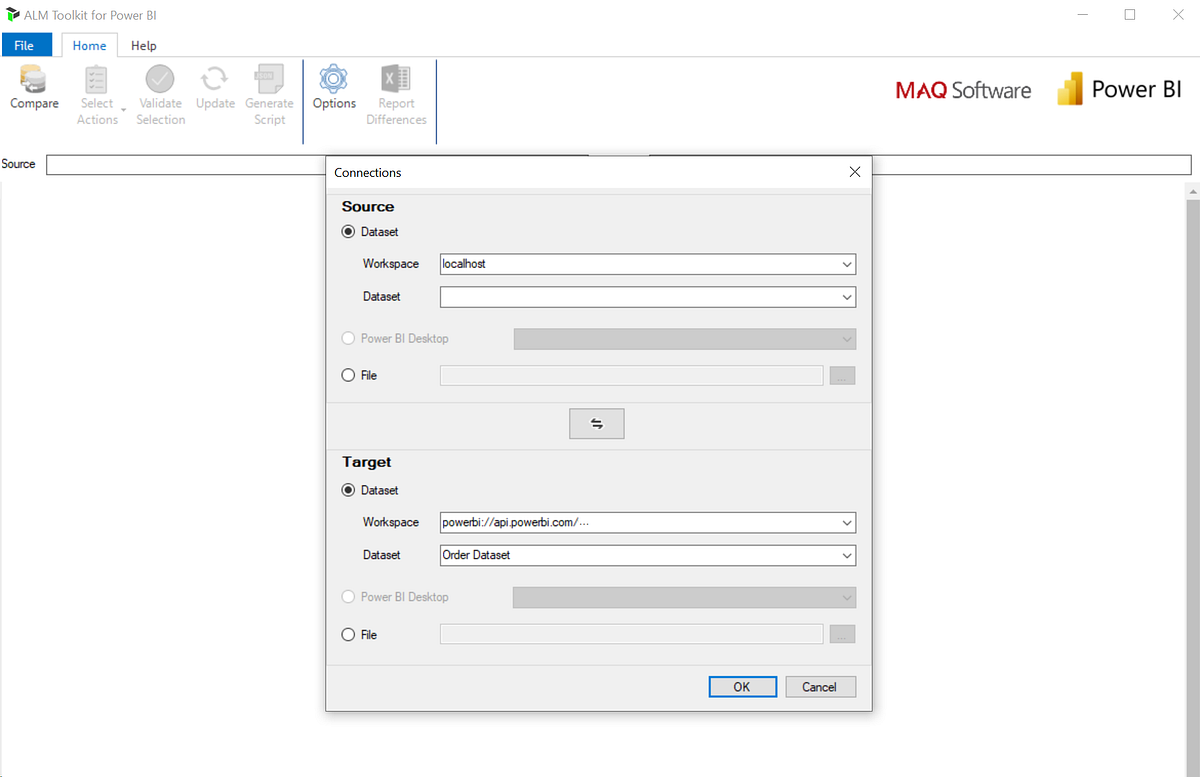Select Power BI Desktop radio button under Source
Screen dimensions: 1200x777
pos(348,338)
